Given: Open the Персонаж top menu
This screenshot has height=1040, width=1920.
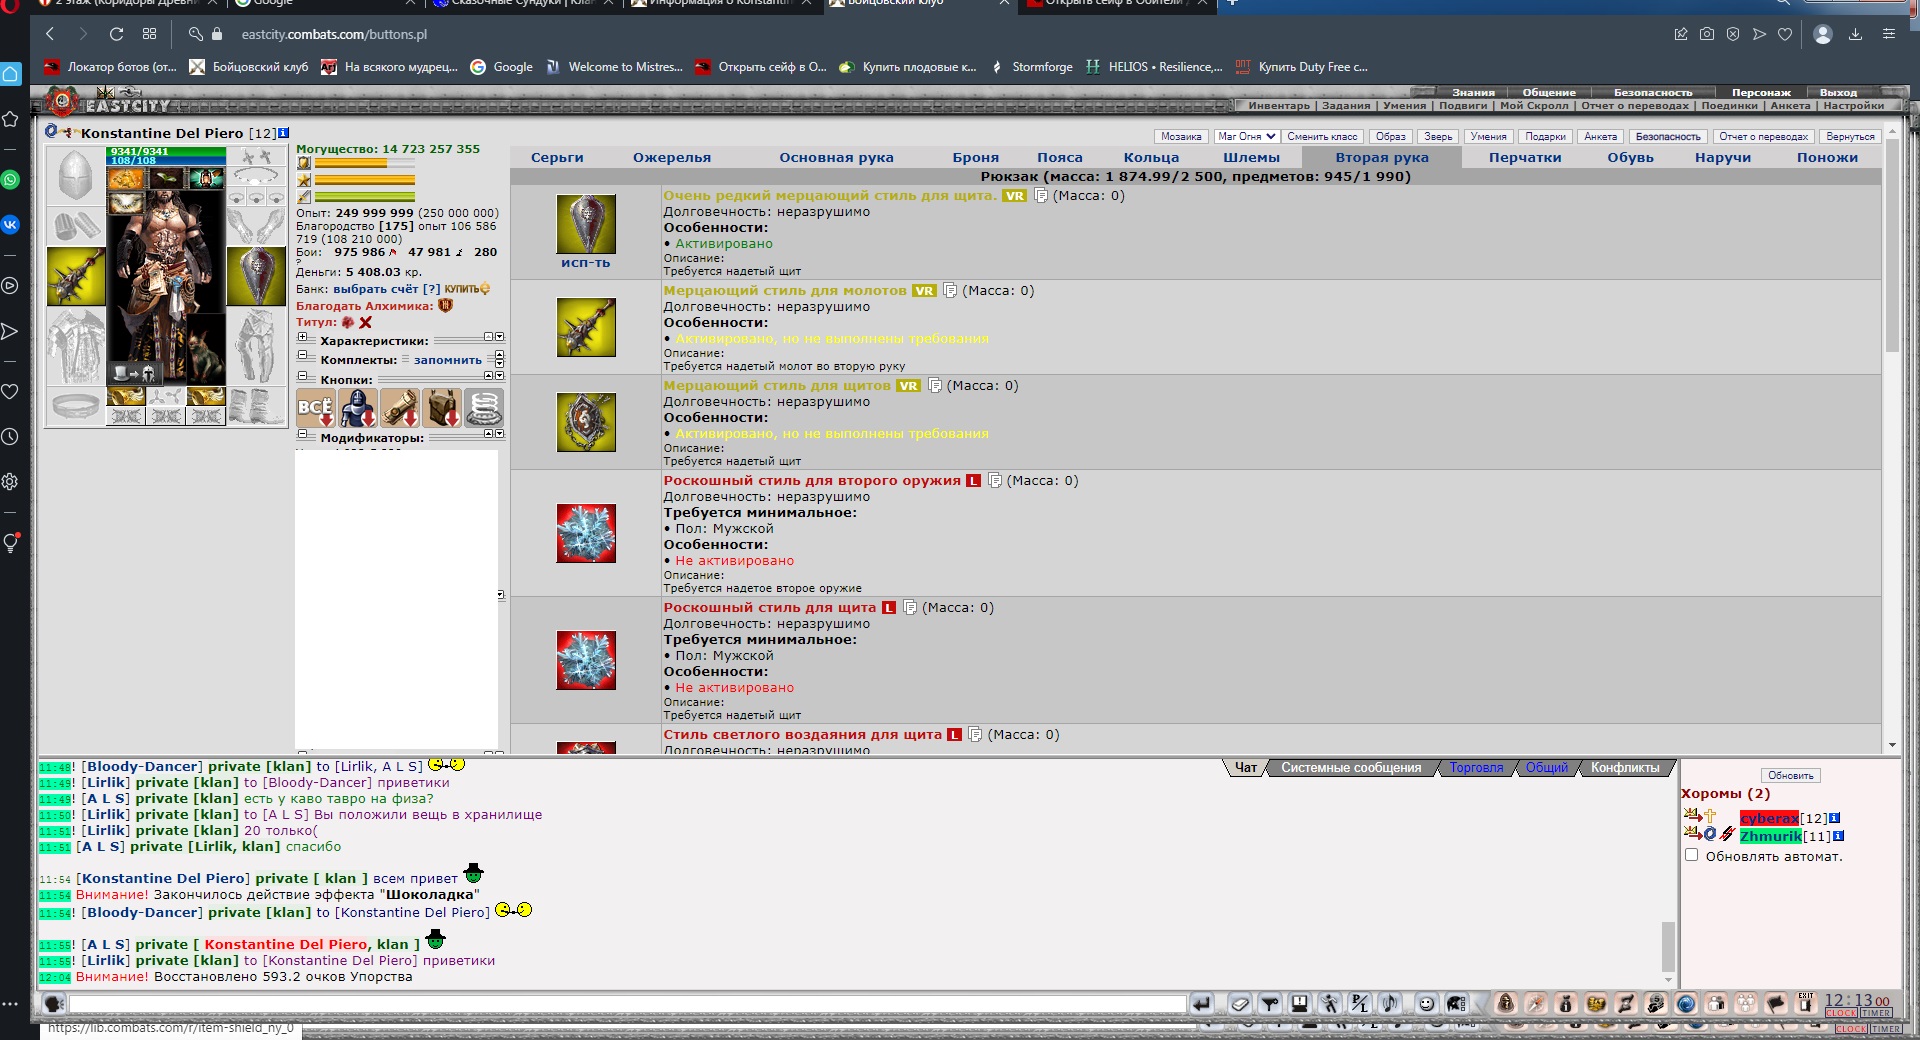Looking at the screenshot, I should coord(1761,92).
